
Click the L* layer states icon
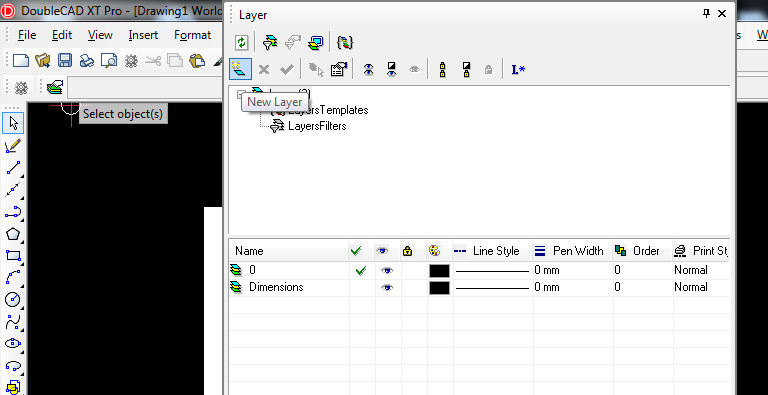click(x=518, y=70)
